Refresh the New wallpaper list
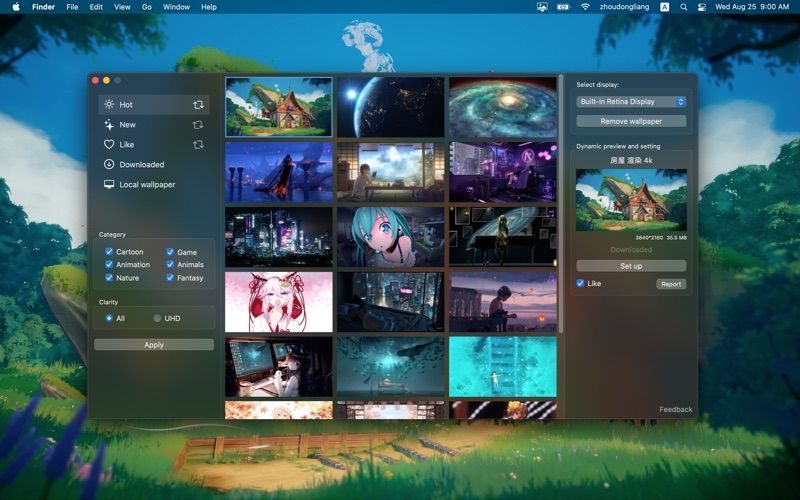This screenshot has width=800, height=500. coord(198,124)
